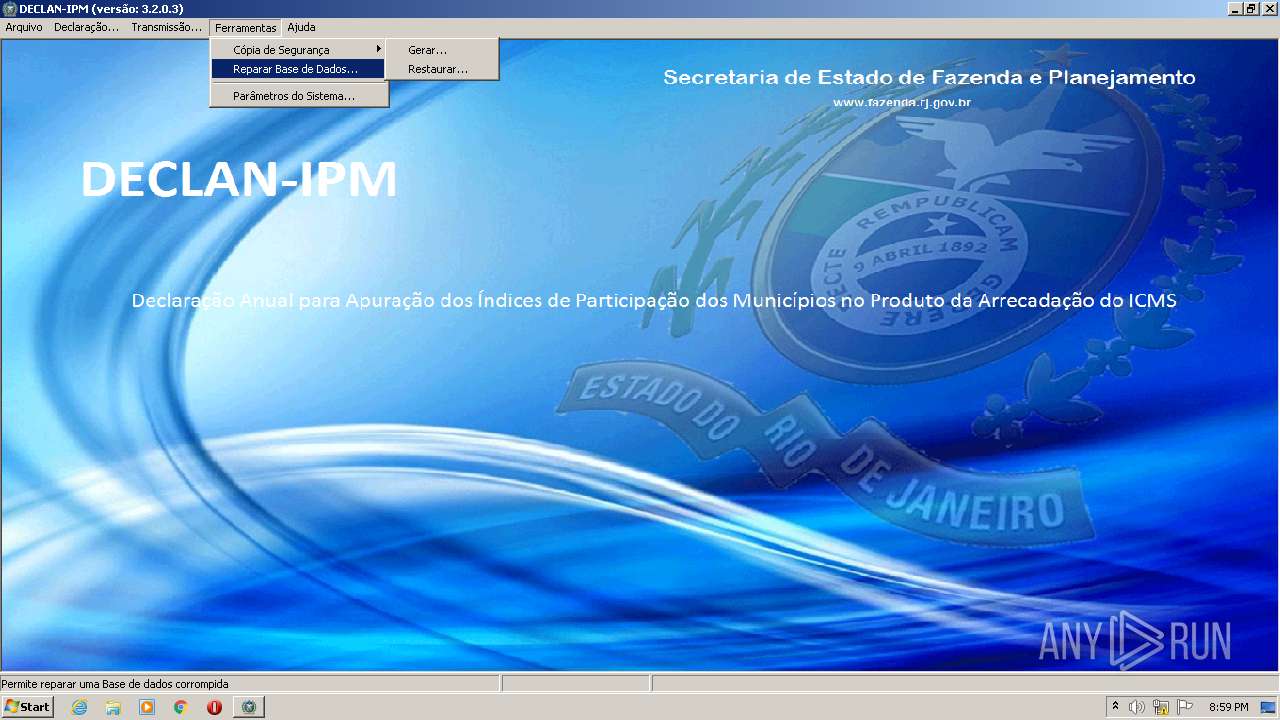This screenshot has height=720, width=1280.
Task: Launch Internet Explorer from taskbar
Action: click(x=79, y=707)
